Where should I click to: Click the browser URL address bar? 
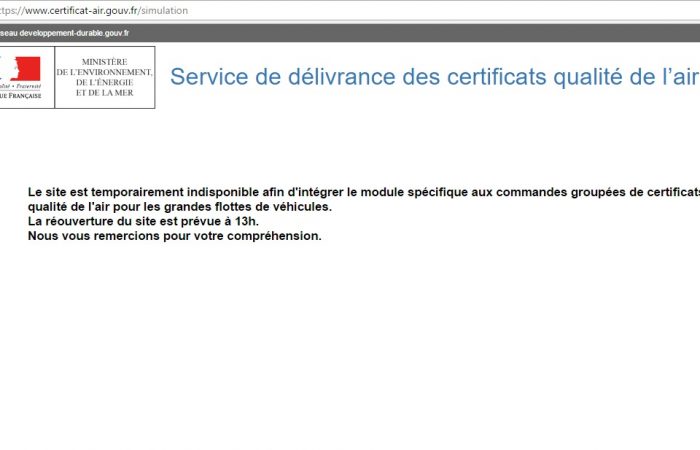[x=350, y=10]
